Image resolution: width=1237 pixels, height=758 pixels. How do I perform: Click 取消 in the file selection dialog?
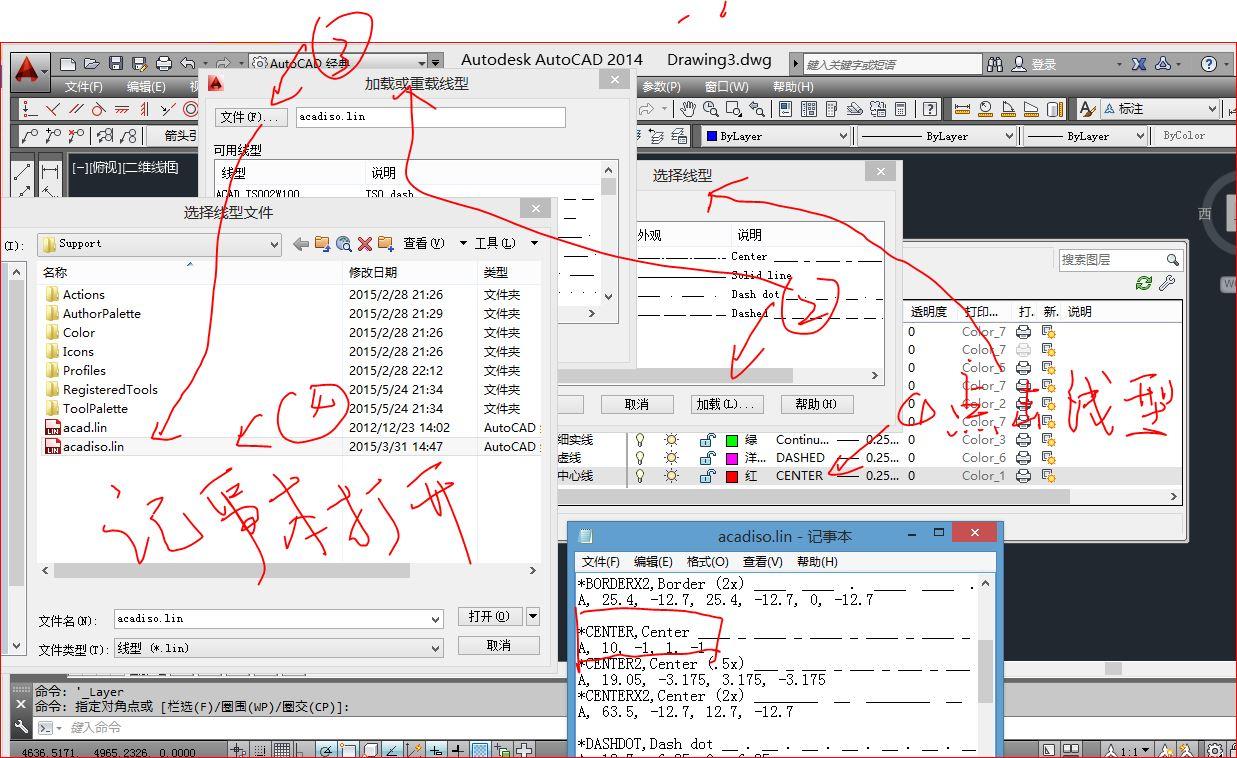[x=499, y=646]
